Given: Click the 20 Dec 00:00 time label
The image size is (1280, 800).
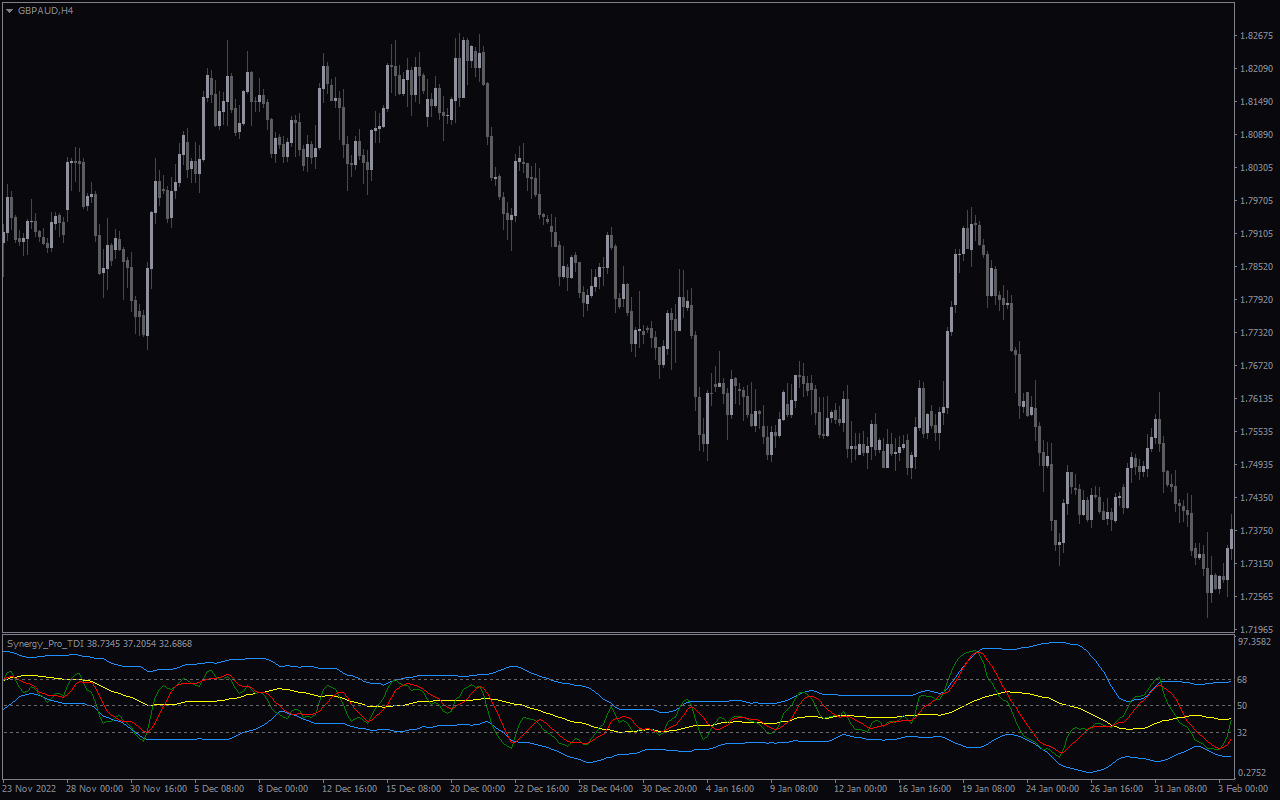Looking at the screenshot, I should click(478, 789).
